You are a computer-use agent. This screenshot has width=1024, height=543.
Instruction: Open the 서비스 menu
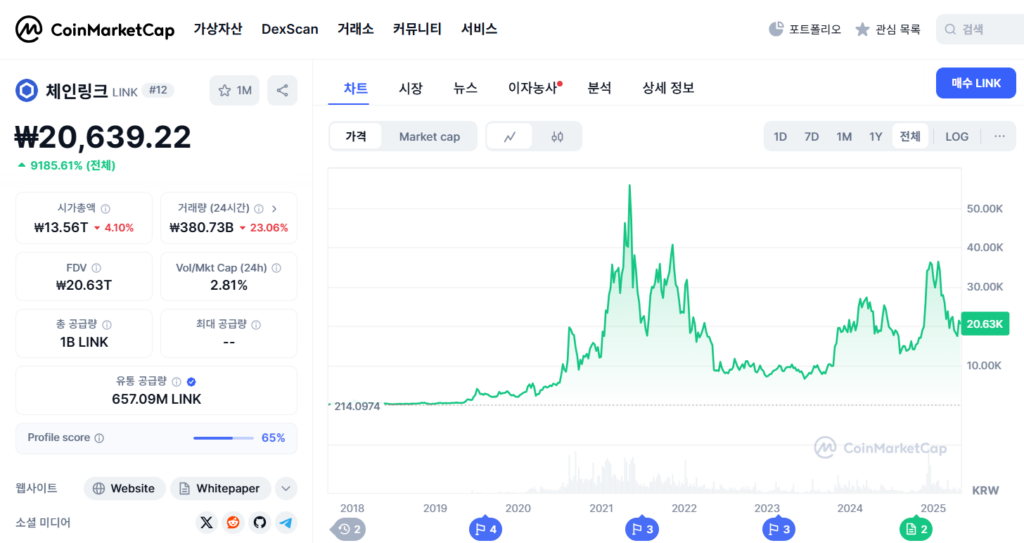click(x=479, y=29)
